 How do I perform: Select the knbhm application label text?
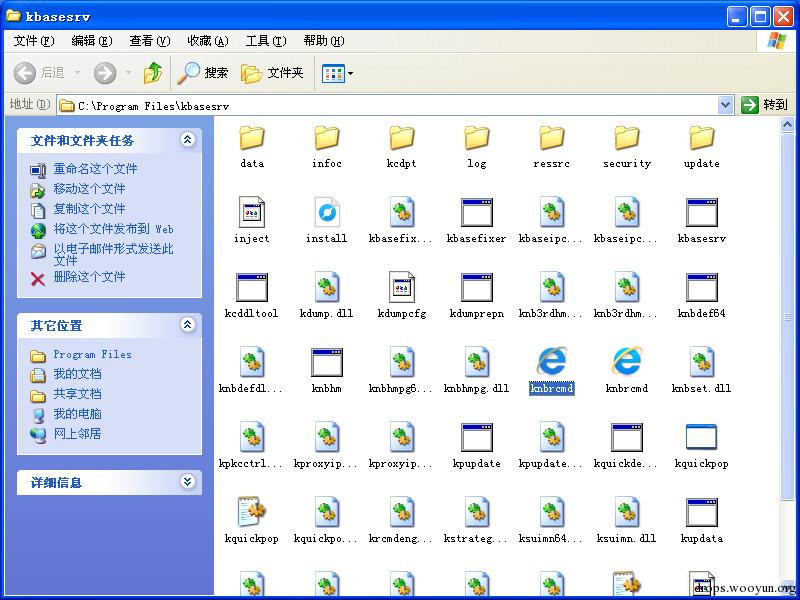[x=327, y=389]
